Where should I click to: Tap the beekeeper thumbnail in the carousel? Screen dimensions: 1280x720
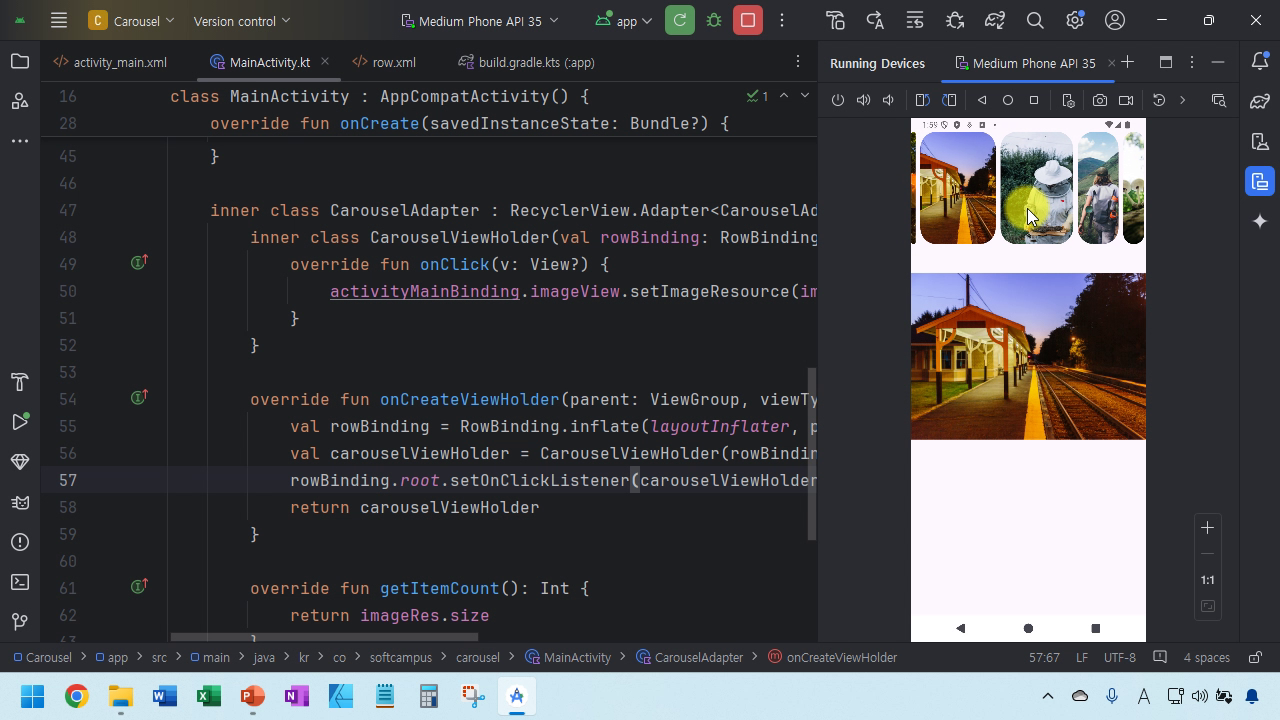point(1036,188)
